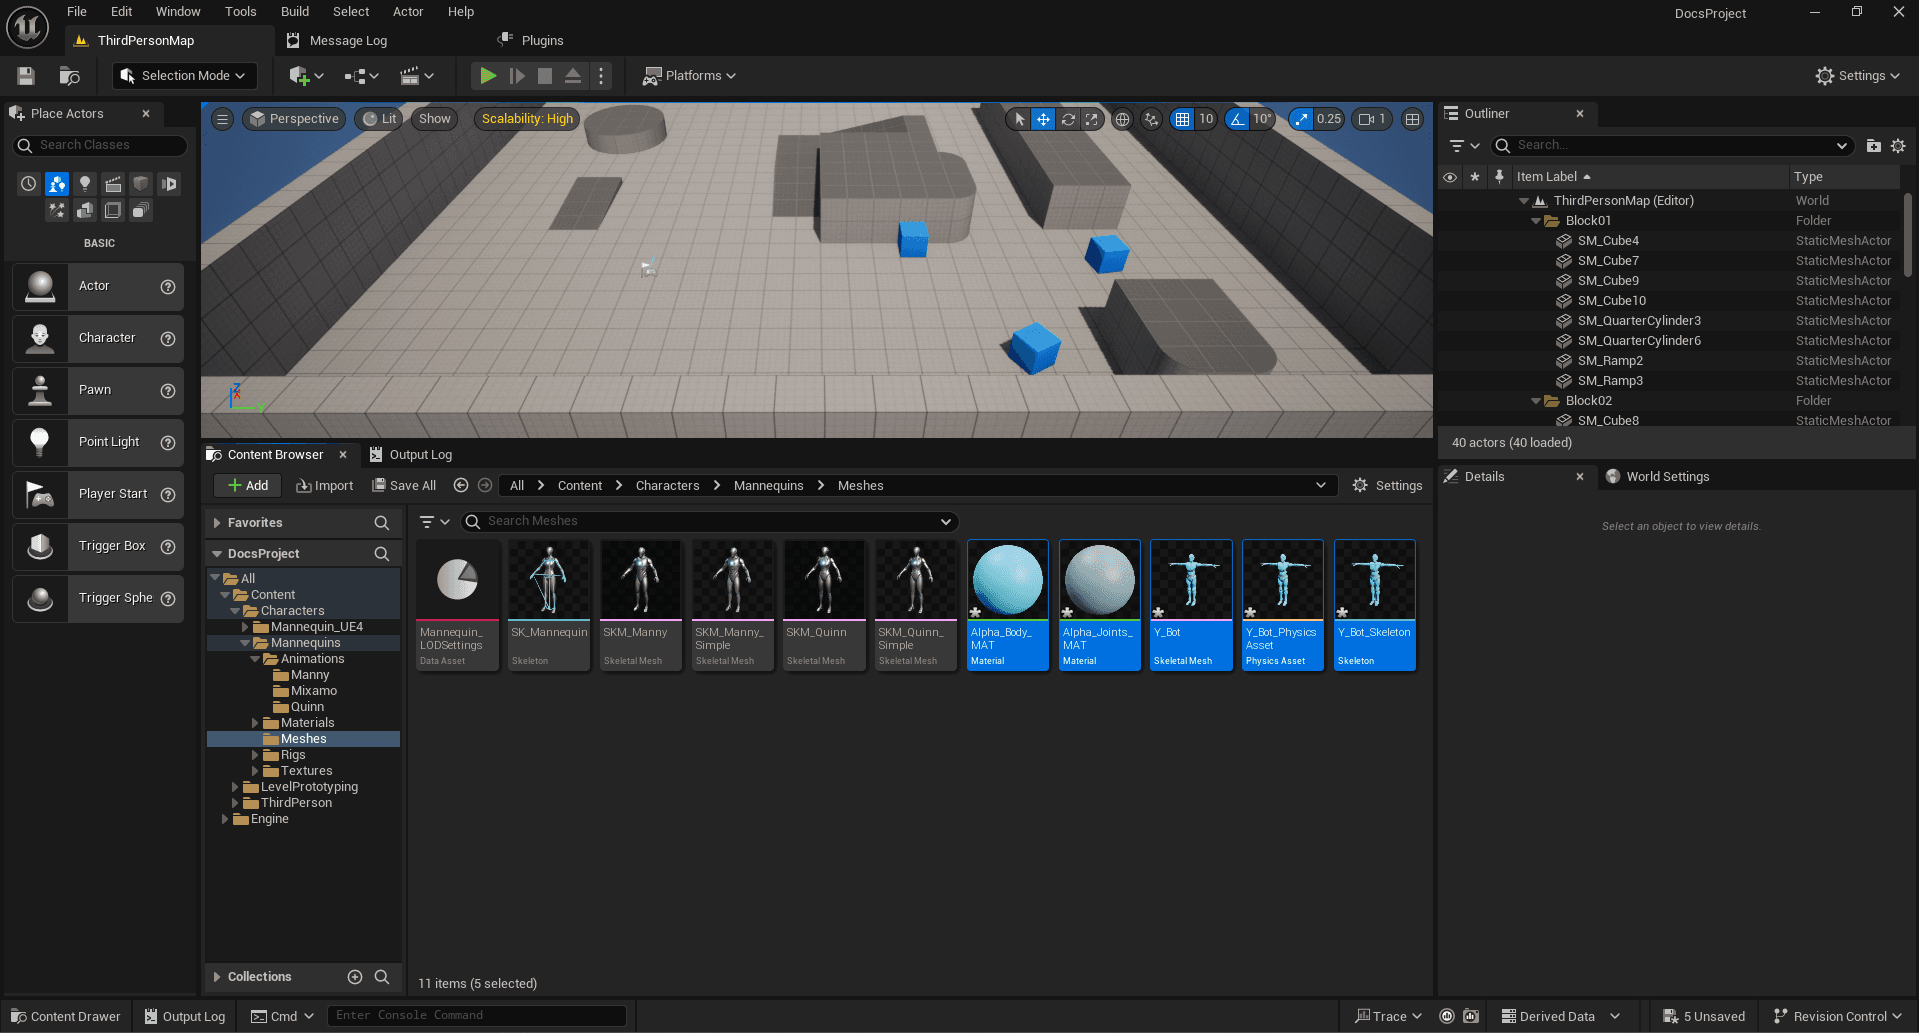The image size is (1919, 1033).
Task: Select the Scale gizmo tool
Action: 1092,119
